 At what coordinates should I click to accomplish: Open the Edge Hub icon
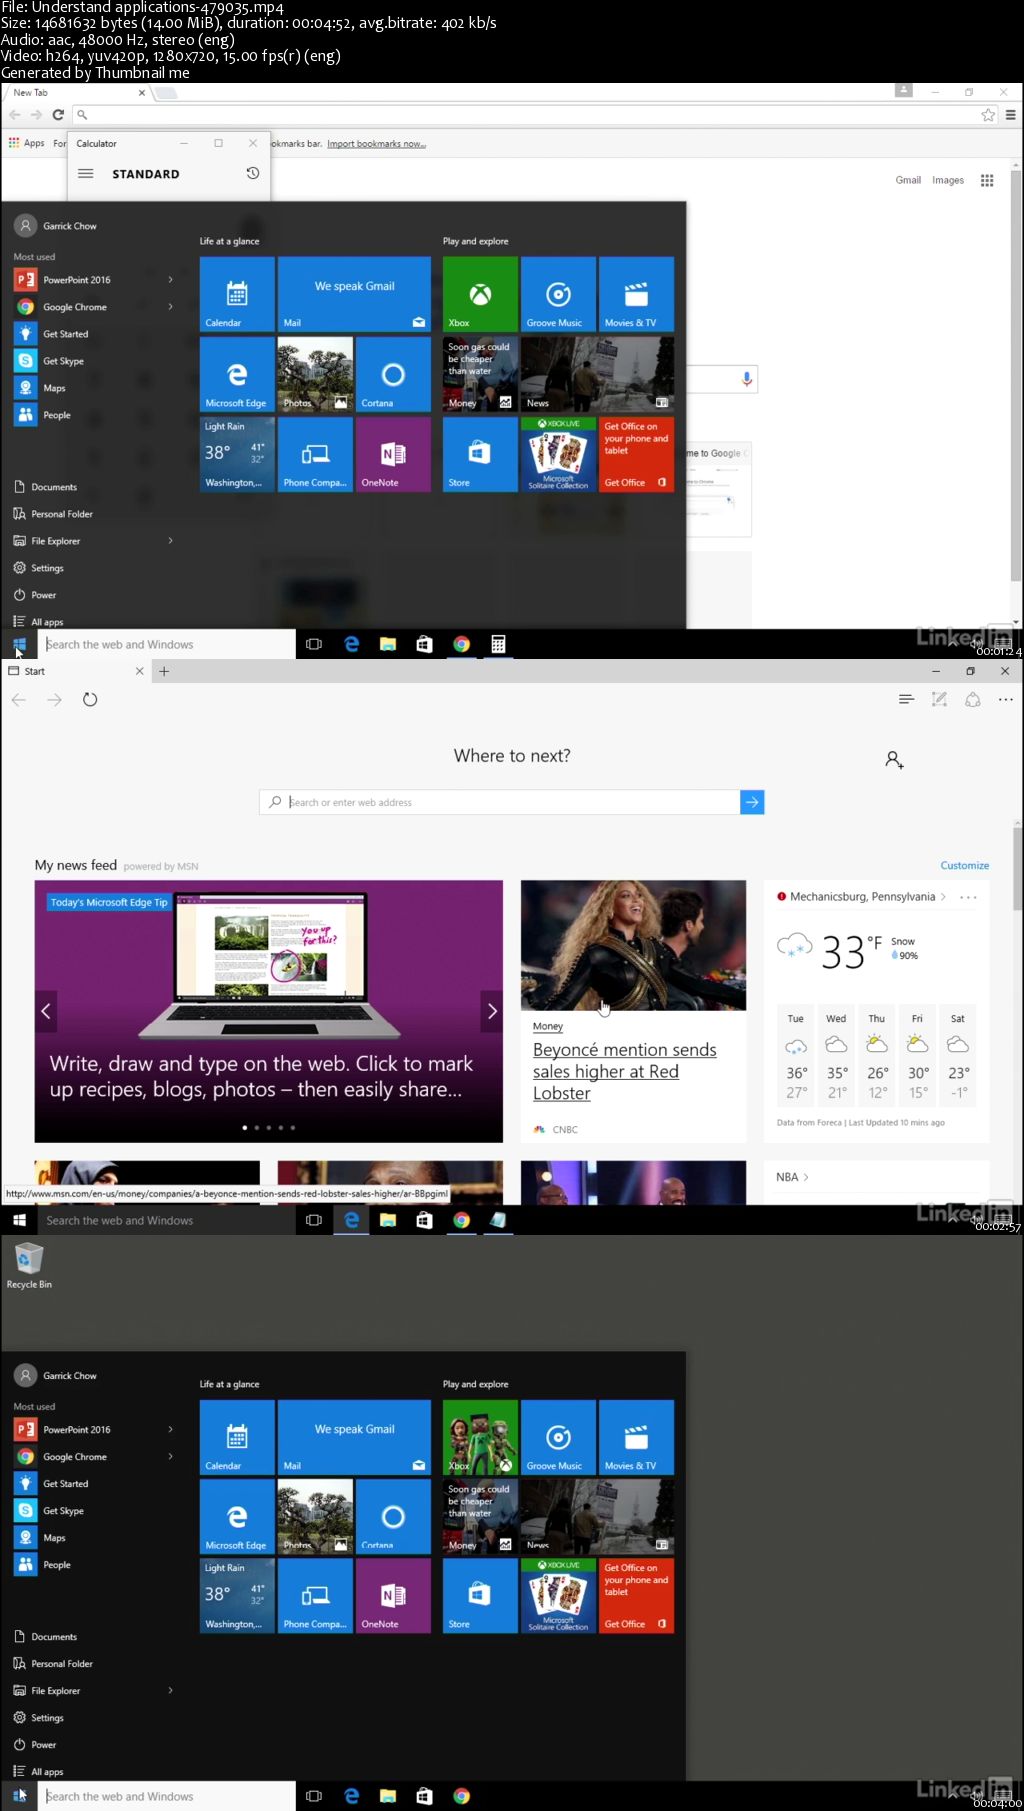coord(906,700)
